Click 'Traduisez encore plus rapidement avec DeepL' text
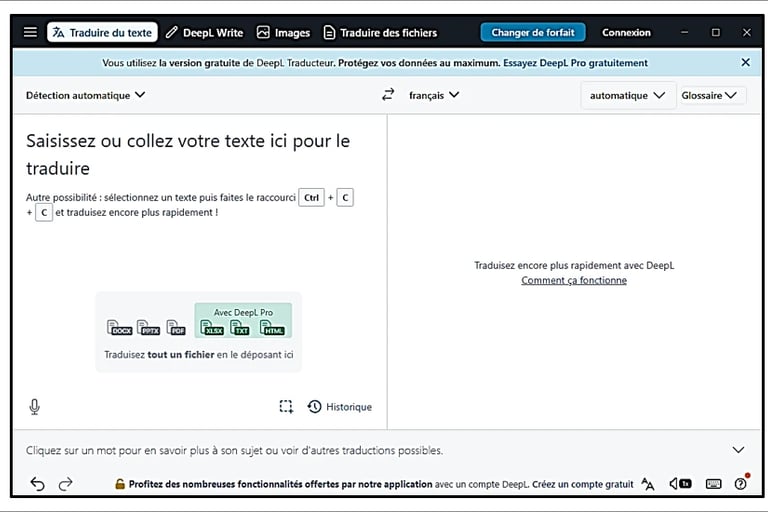The image size is (768, 512). pos(574,265)
